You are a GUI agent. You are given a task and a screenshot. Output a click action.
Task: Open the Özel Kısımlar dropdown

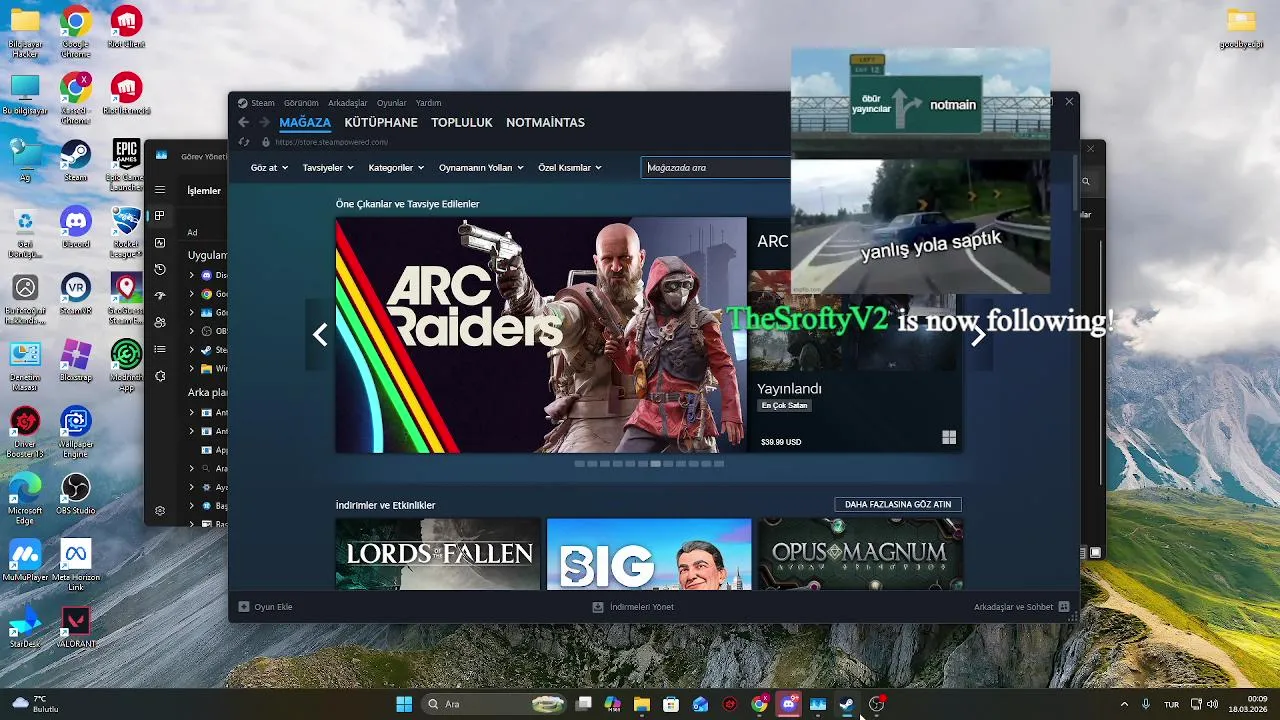(570, 168)
